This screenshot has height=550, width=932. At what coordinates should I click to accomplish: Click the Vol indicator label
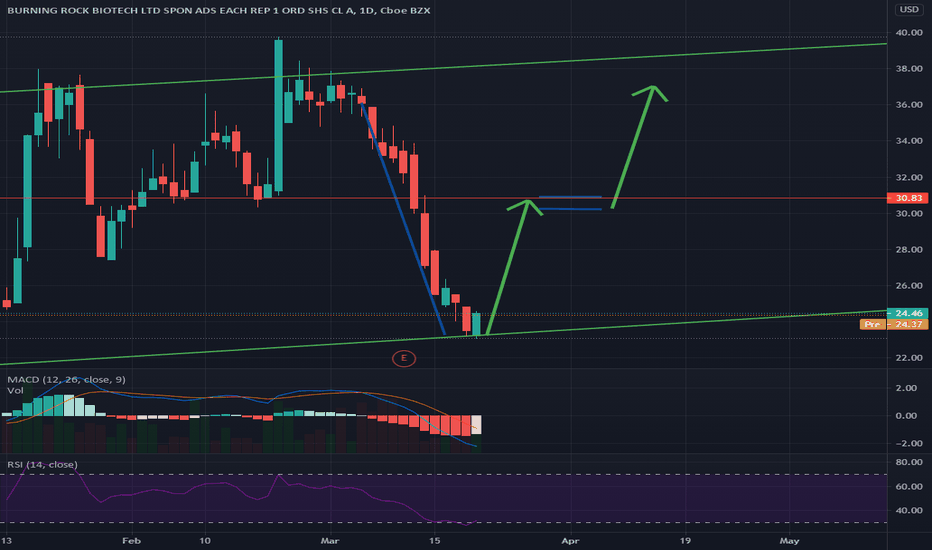pos(15,391)
